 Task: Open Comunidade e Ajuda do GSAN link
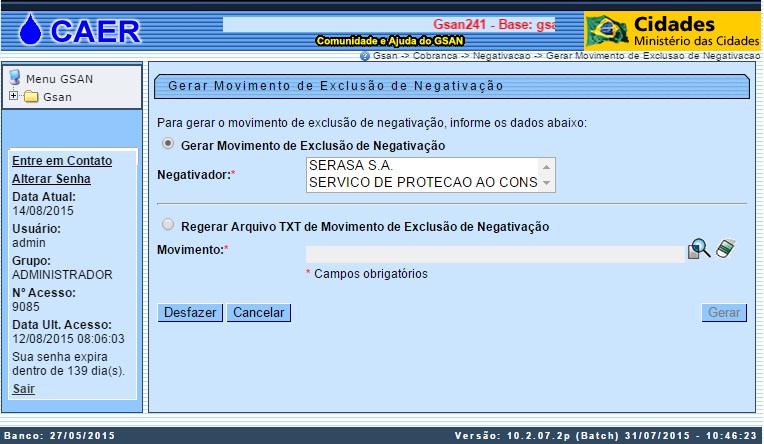tap(390, 41)
